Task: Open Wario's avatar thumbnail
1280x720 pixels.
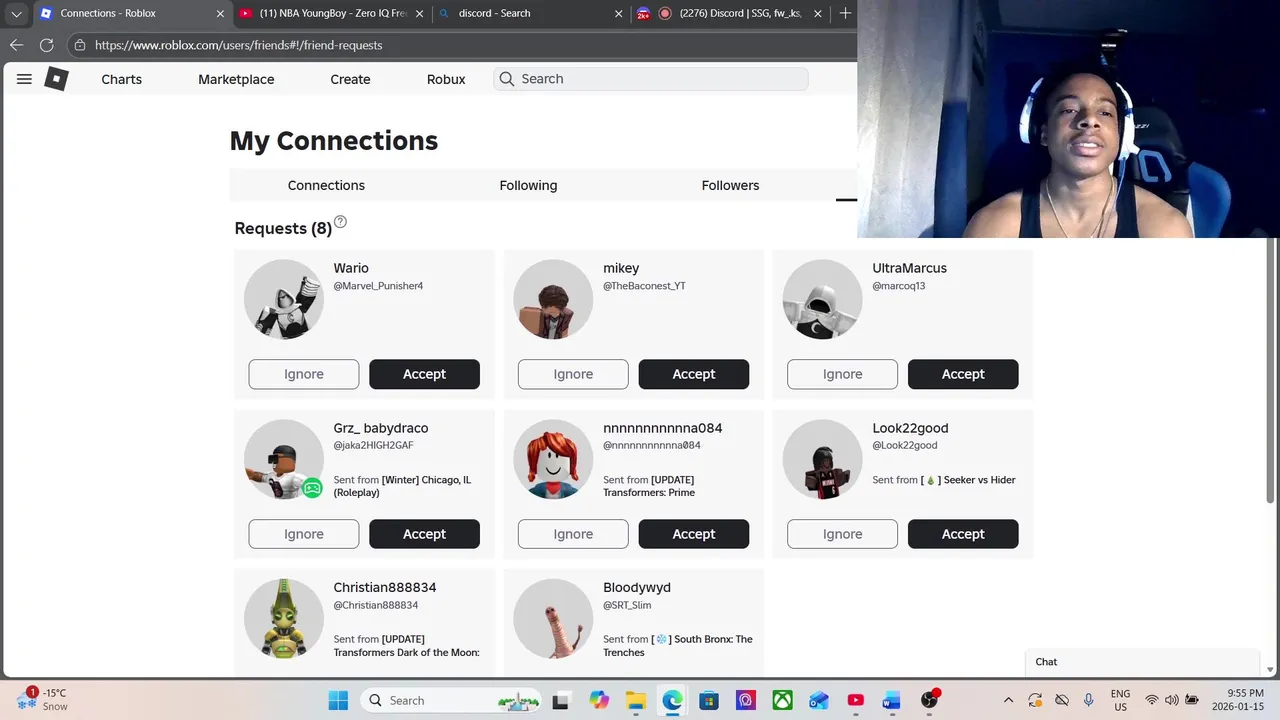Action: click(x=284, y=299)
